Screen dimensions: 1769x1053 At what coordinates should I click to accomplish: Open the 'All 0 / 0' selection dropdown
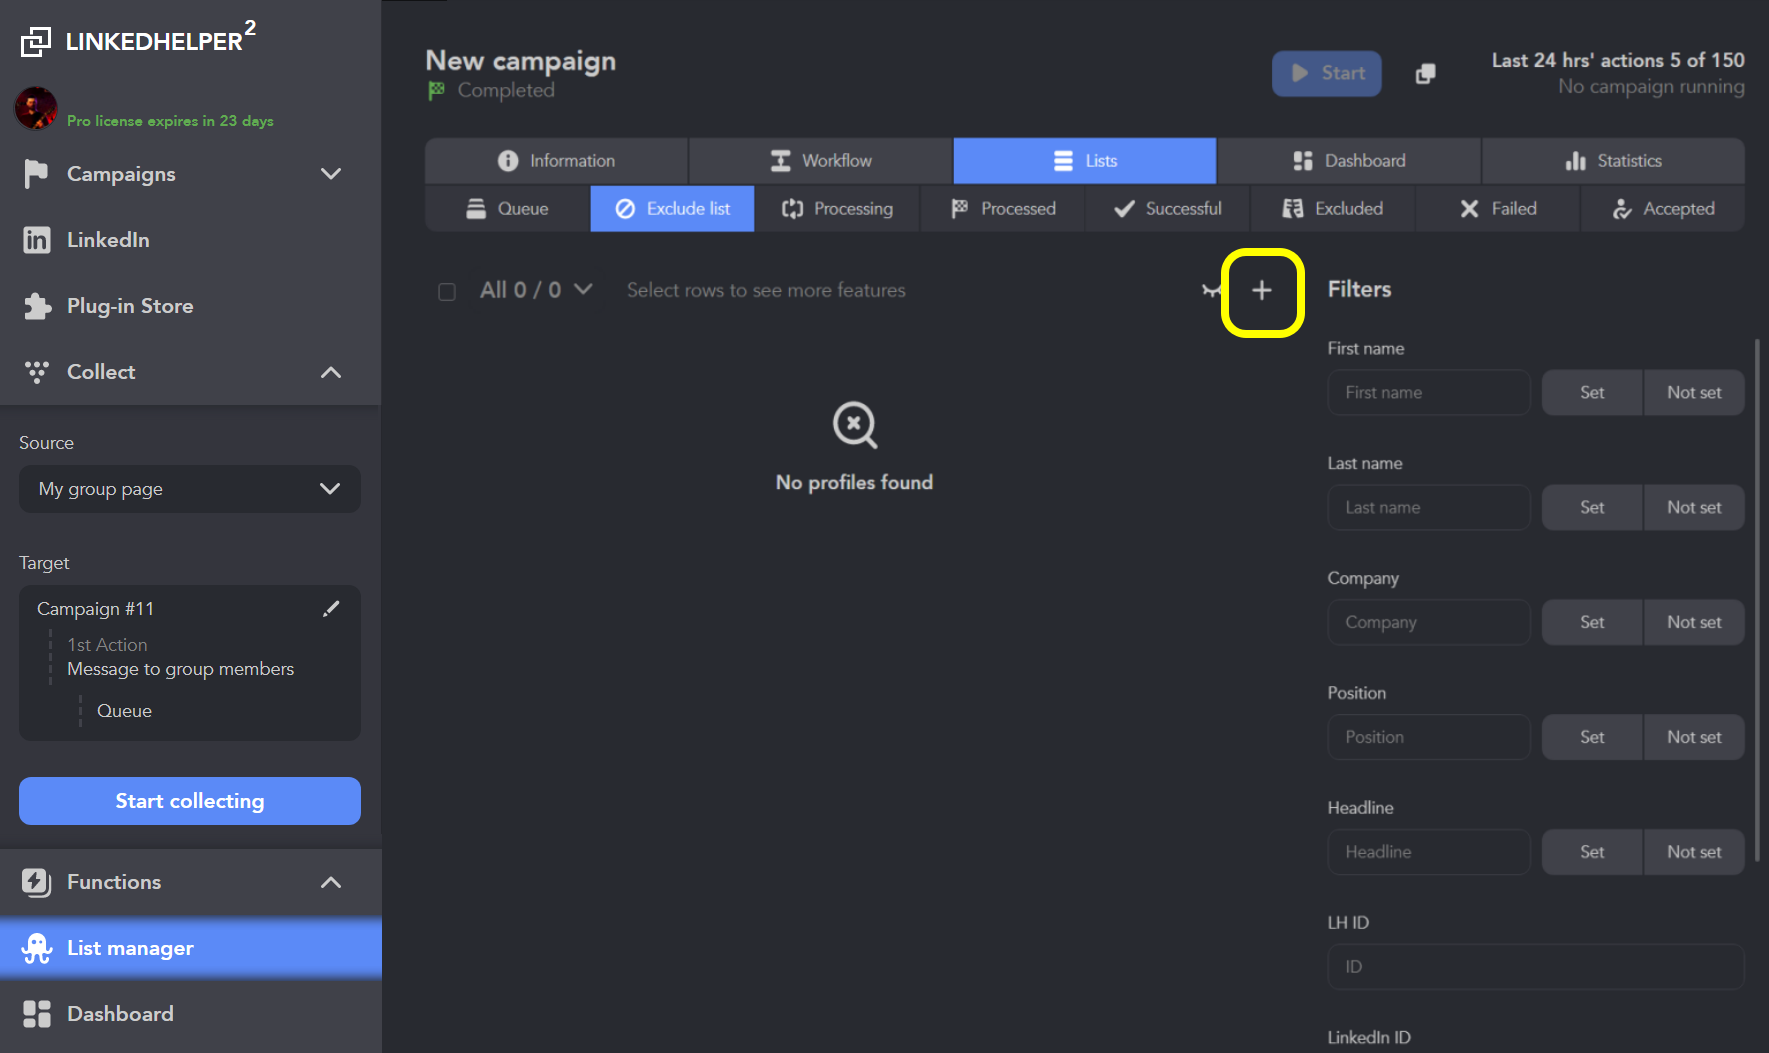point(537,290)
